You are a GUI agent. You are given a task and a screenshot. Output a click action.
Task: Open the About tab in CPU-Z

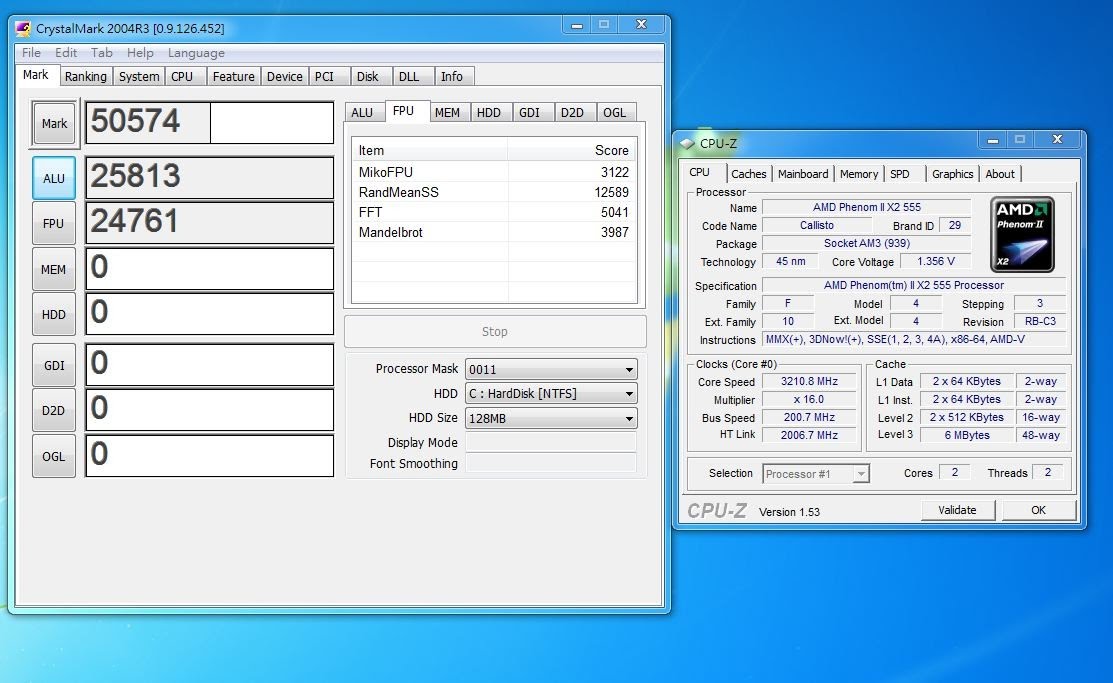tap(1000, 174)
